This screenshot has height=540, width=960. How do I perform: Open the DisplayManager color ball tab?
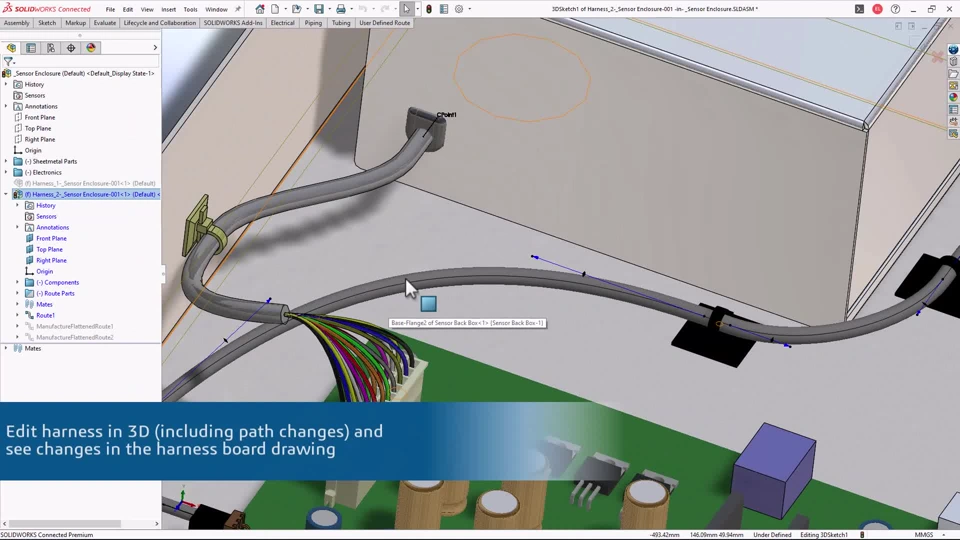tap(91, 48)
